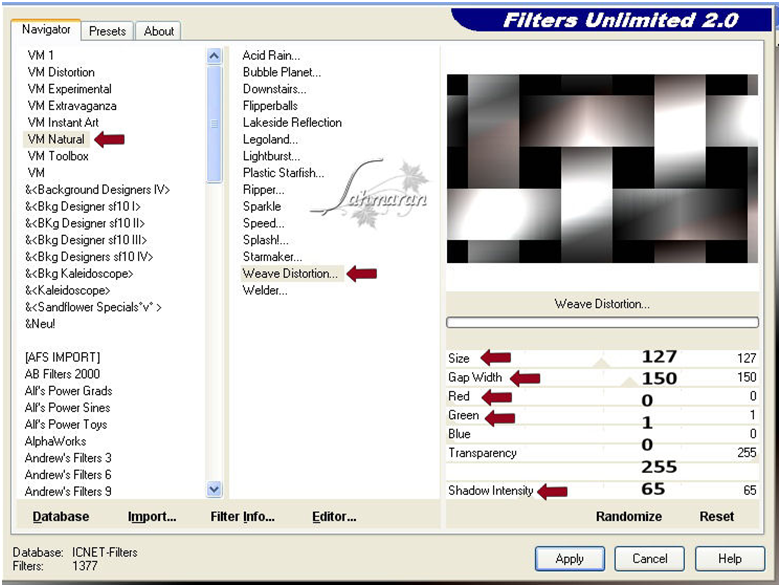Click the Import... button
The width and height of the screenshot is (781, 587).
click(x=152, y=516)
